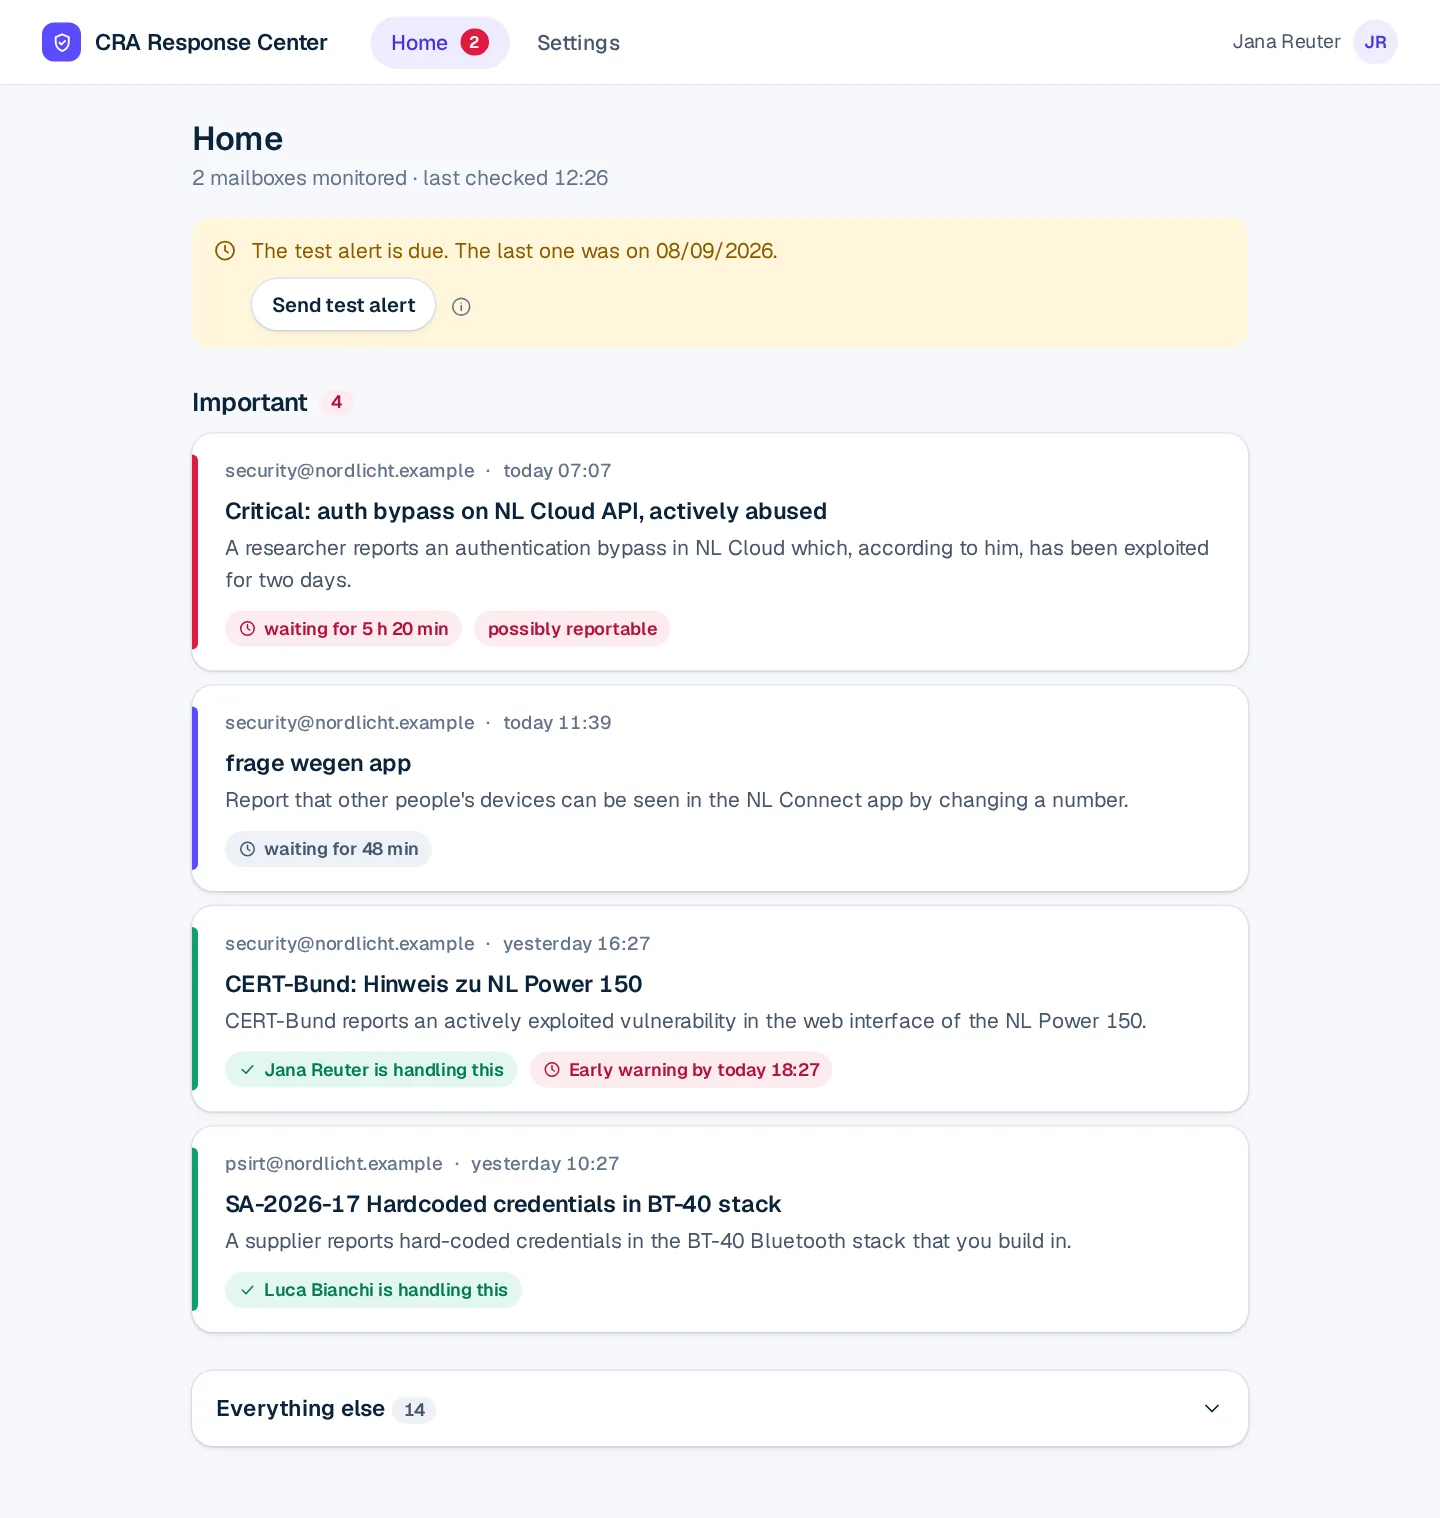The width and height of the screenshot is (1440, 1518).
Task: Expand the Everything else section title
Action: click(x=300, y=1408)
